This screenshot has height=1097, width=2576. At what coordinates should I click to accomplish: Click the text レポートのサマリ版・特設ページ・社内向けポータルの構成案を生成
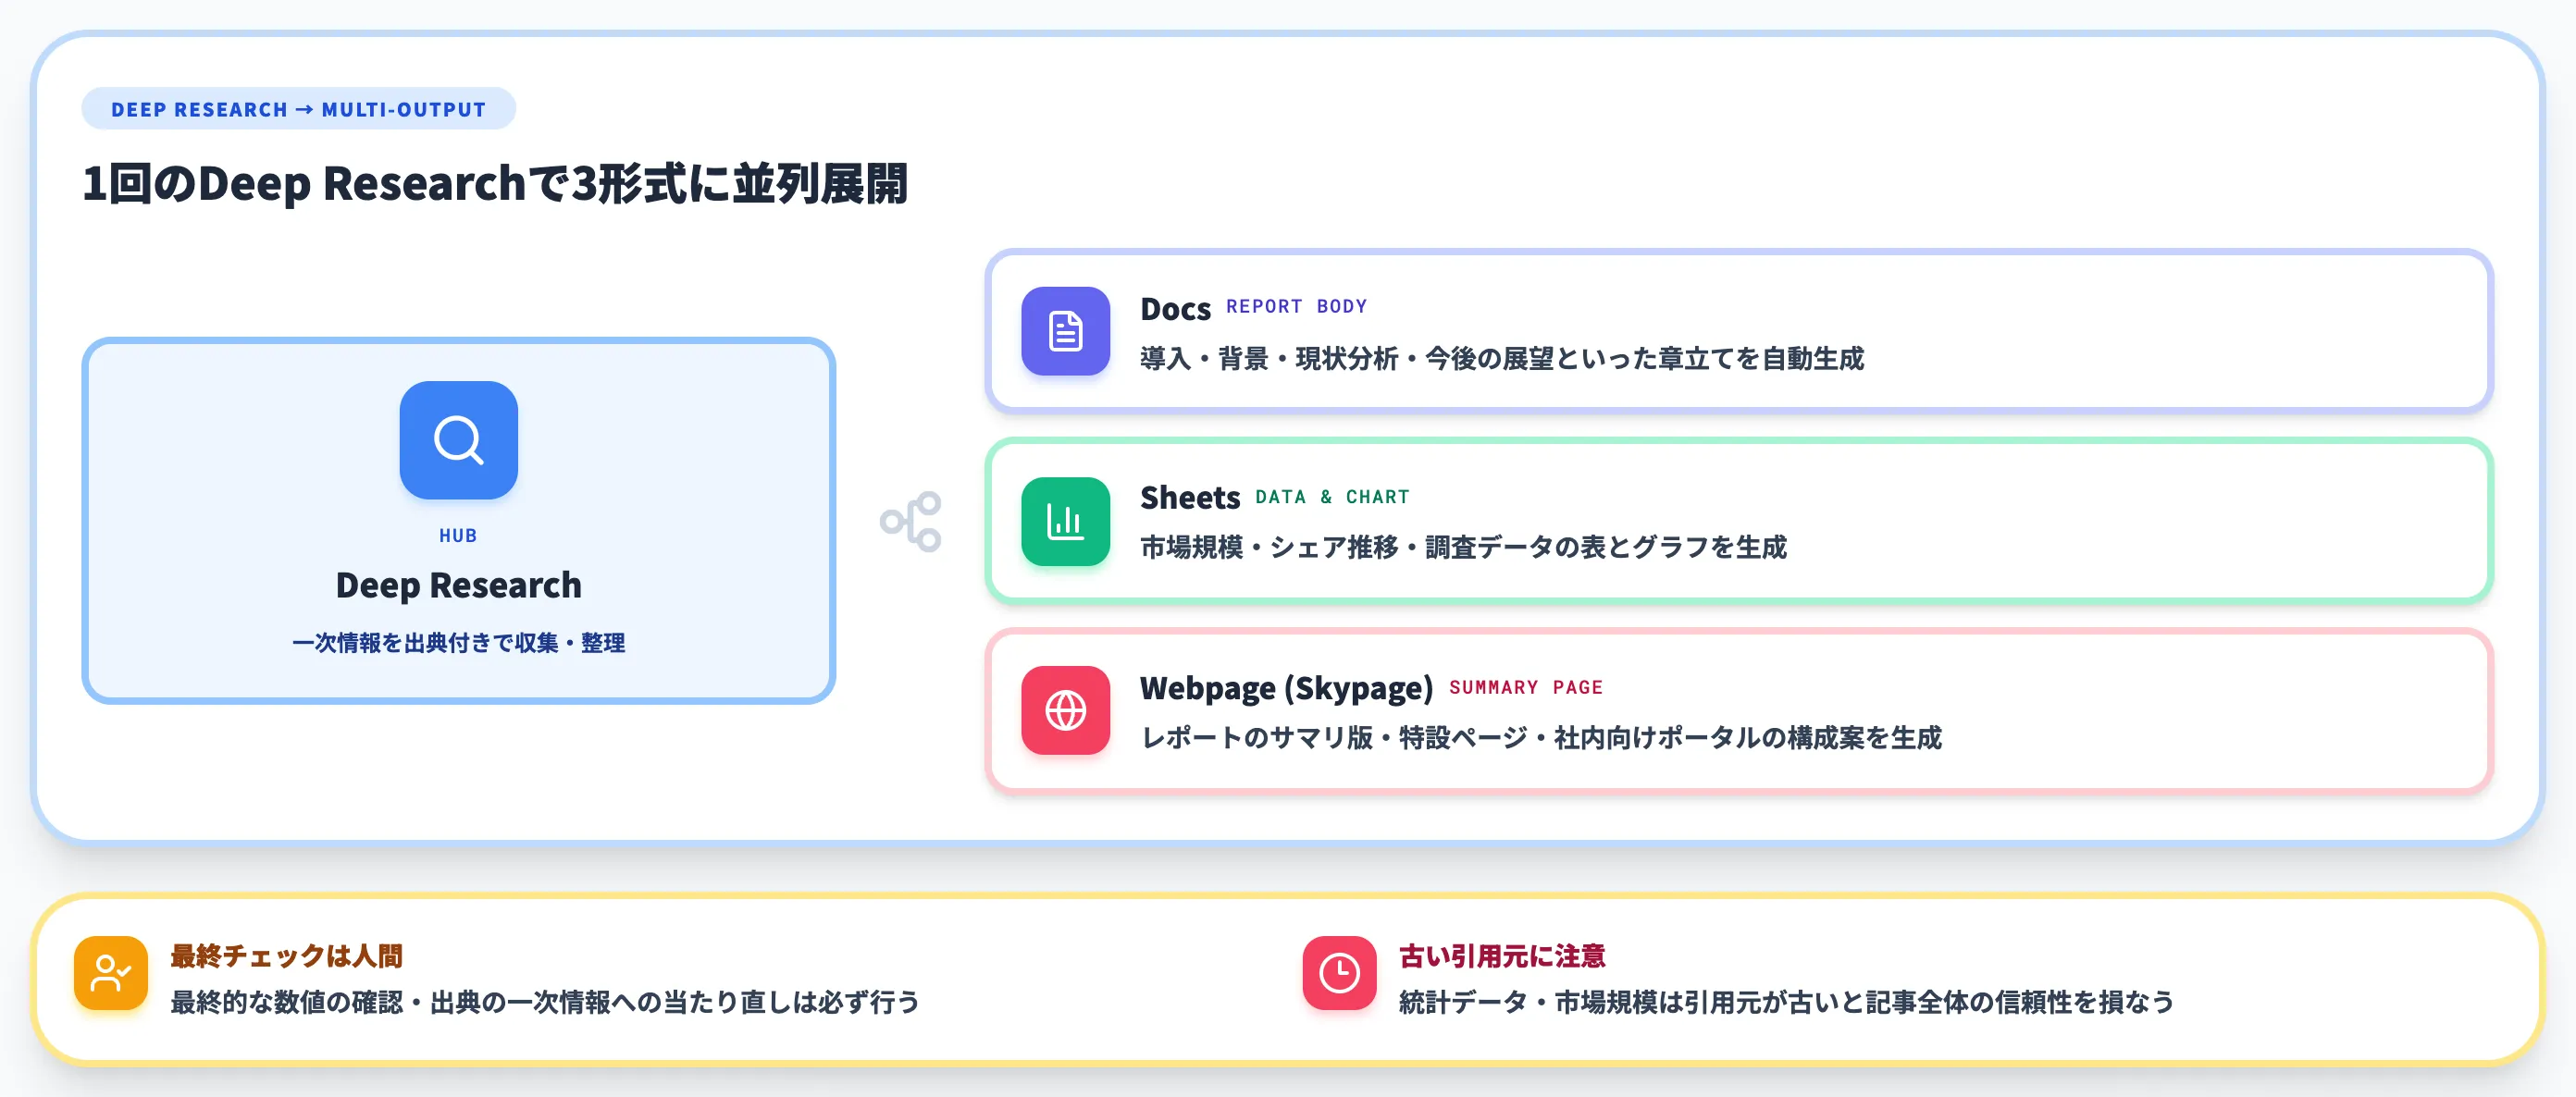coord(1541,738)
